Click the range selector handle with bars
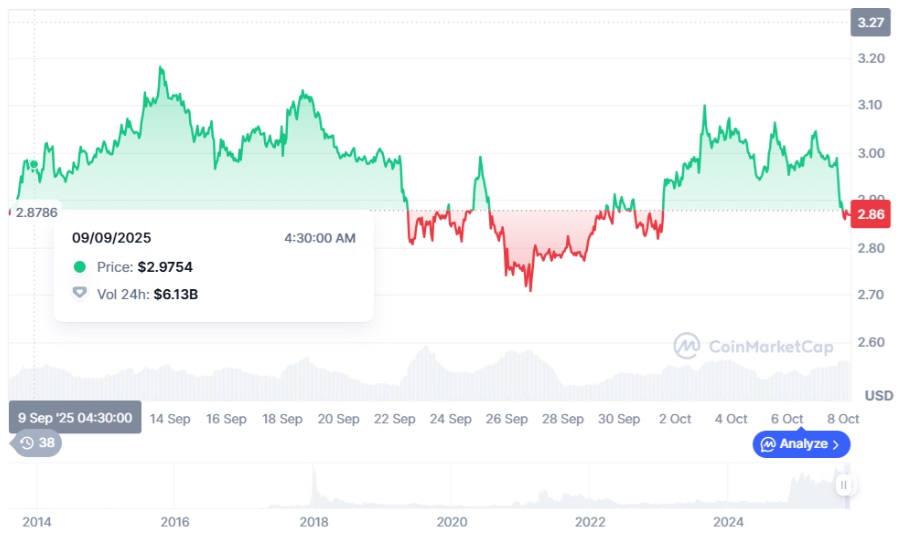Image resolution: width=900 pixels, height=534 pixels. click(844, 485)
